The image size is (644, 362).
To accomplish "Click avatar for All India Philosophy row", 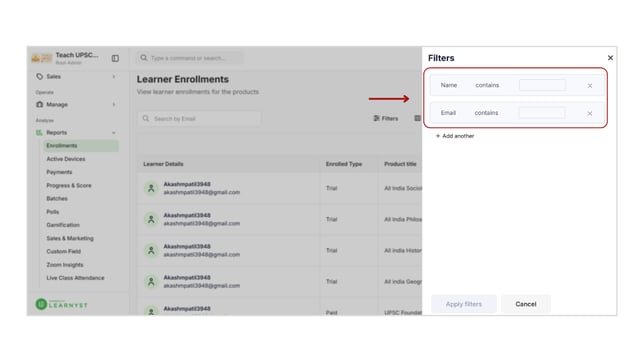I will [151, 219].
